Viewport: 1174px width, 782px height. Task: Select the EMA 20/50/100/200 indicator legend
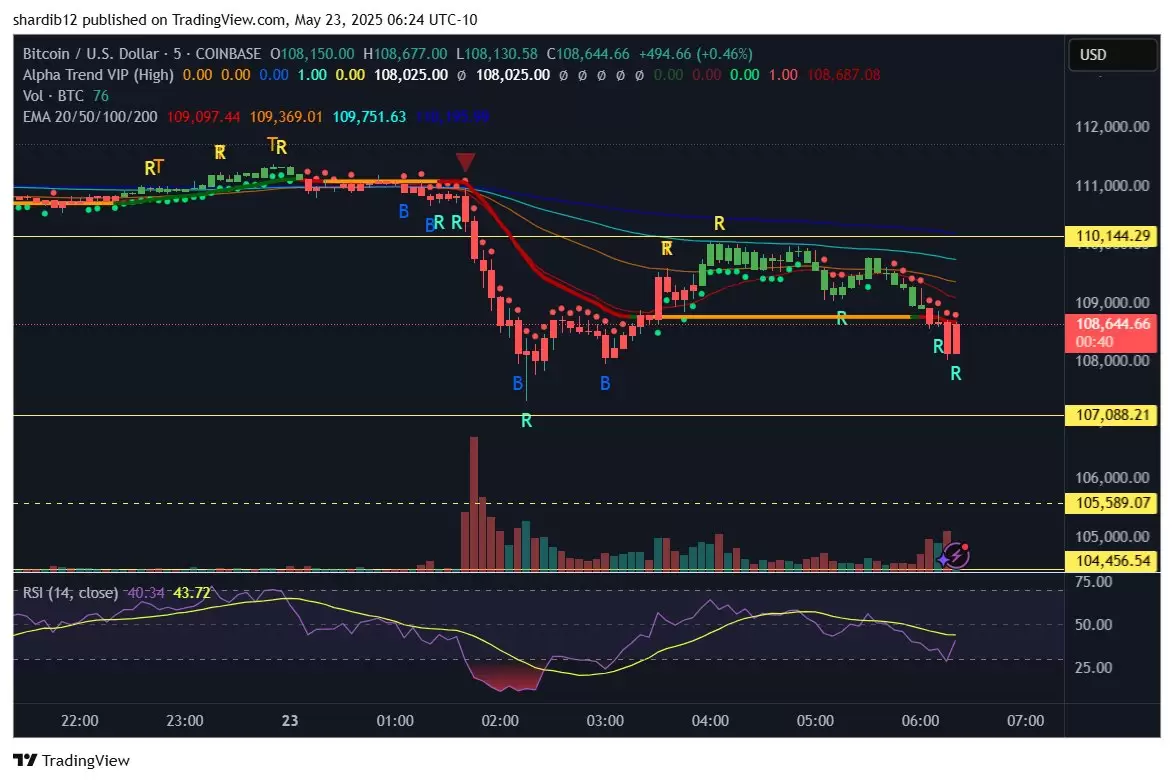pyautogui.click(x=90, y=117)
